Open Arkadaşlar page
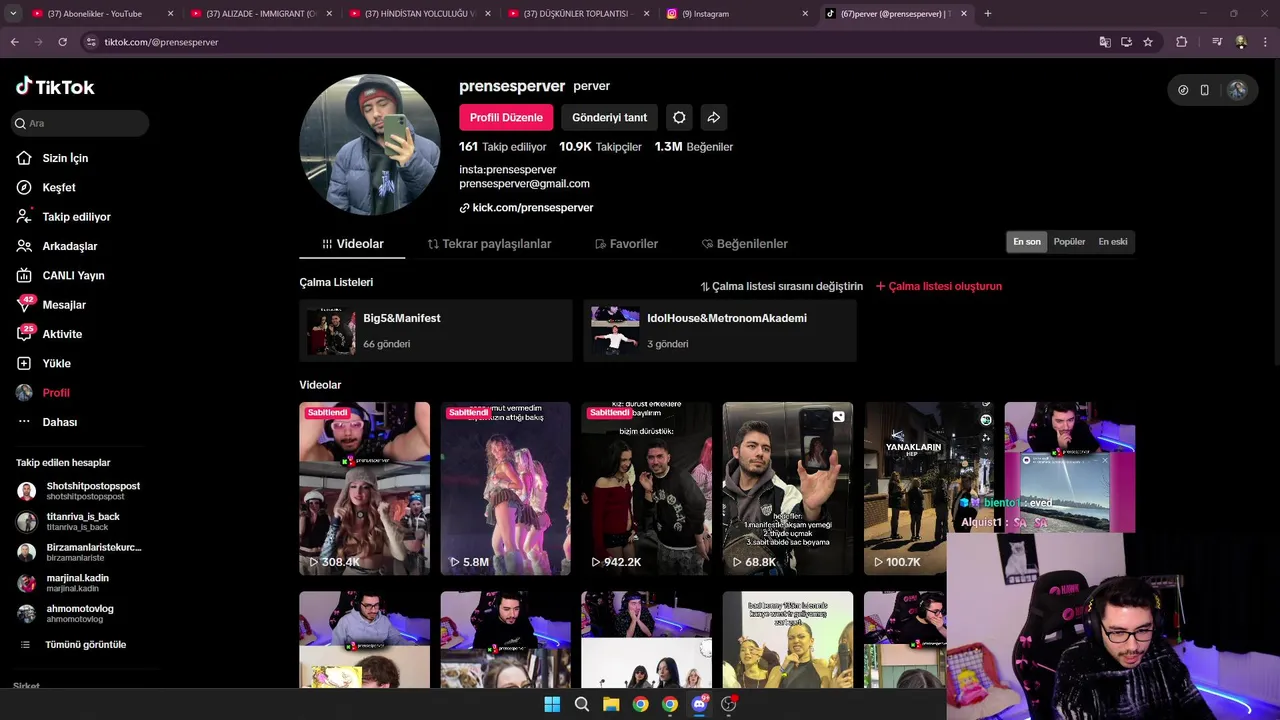 tap(69, 246)
